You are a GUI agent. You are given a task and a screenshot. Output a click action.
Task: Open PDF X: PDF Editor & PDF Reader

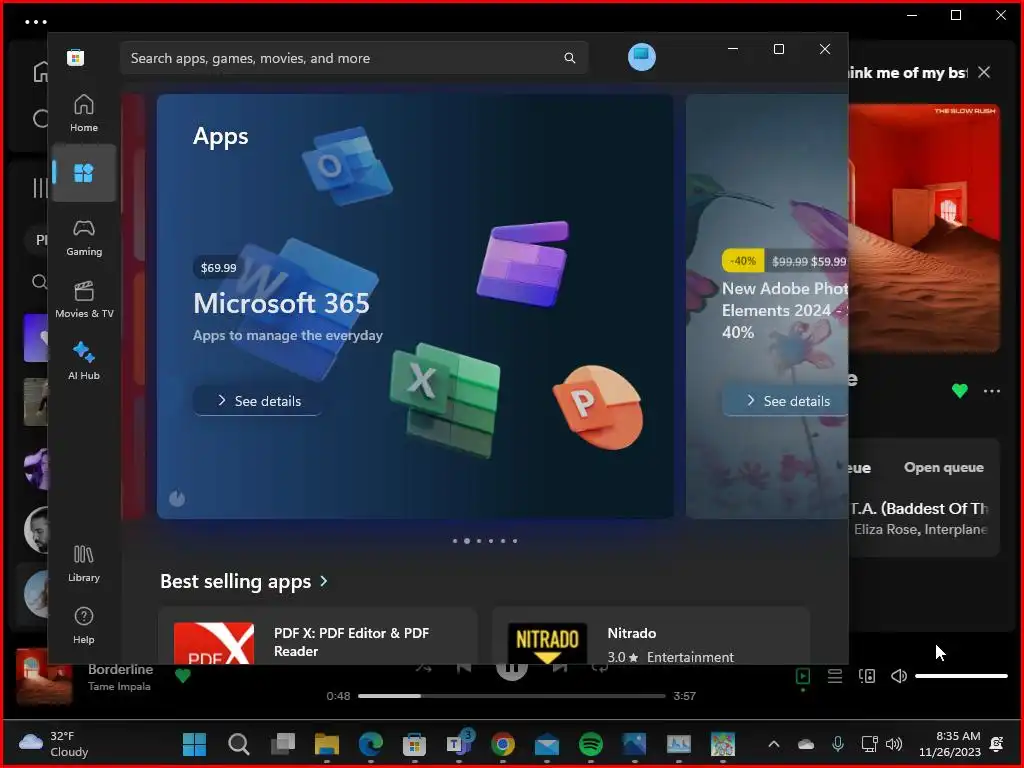(x=317, y=637)
